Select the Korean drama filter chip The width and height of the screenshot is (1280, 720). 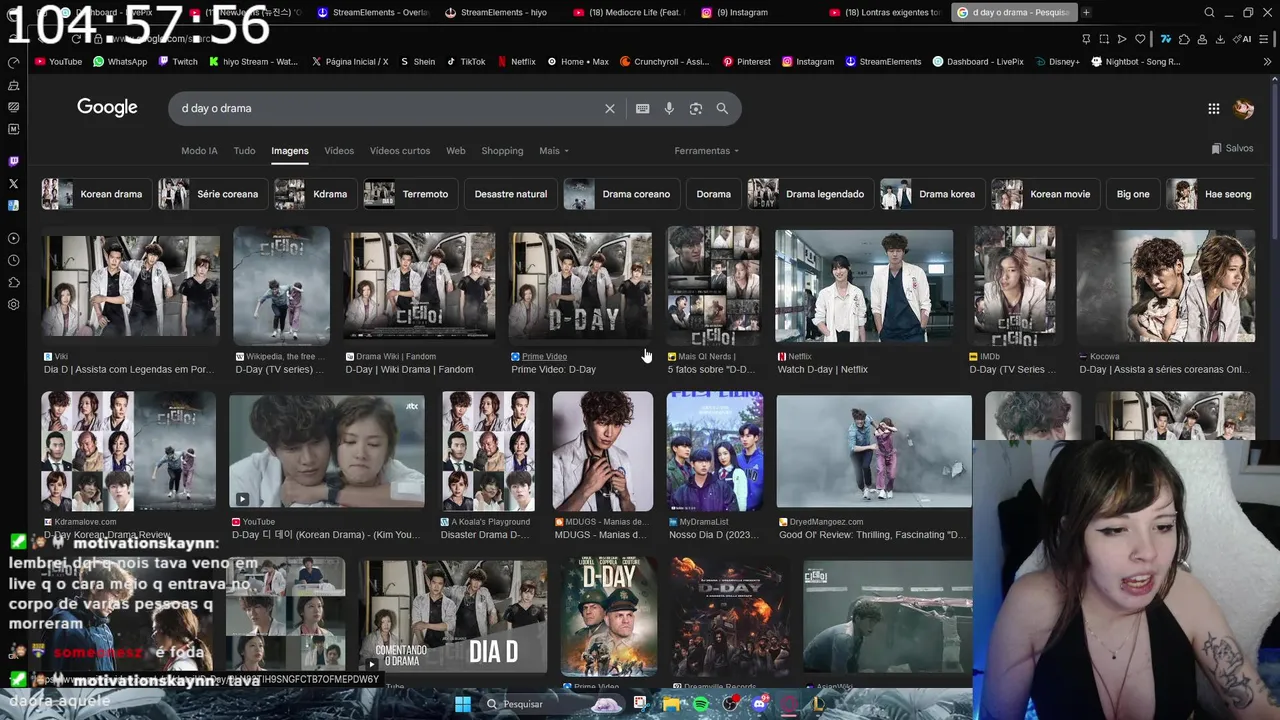pos(96,194)
